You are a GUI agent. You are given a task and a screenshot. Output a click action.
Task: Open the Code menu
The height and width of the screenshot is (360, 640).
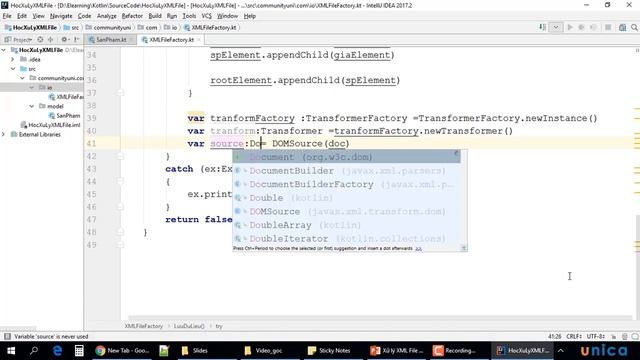pyautogui.click(x=84, y=16)
